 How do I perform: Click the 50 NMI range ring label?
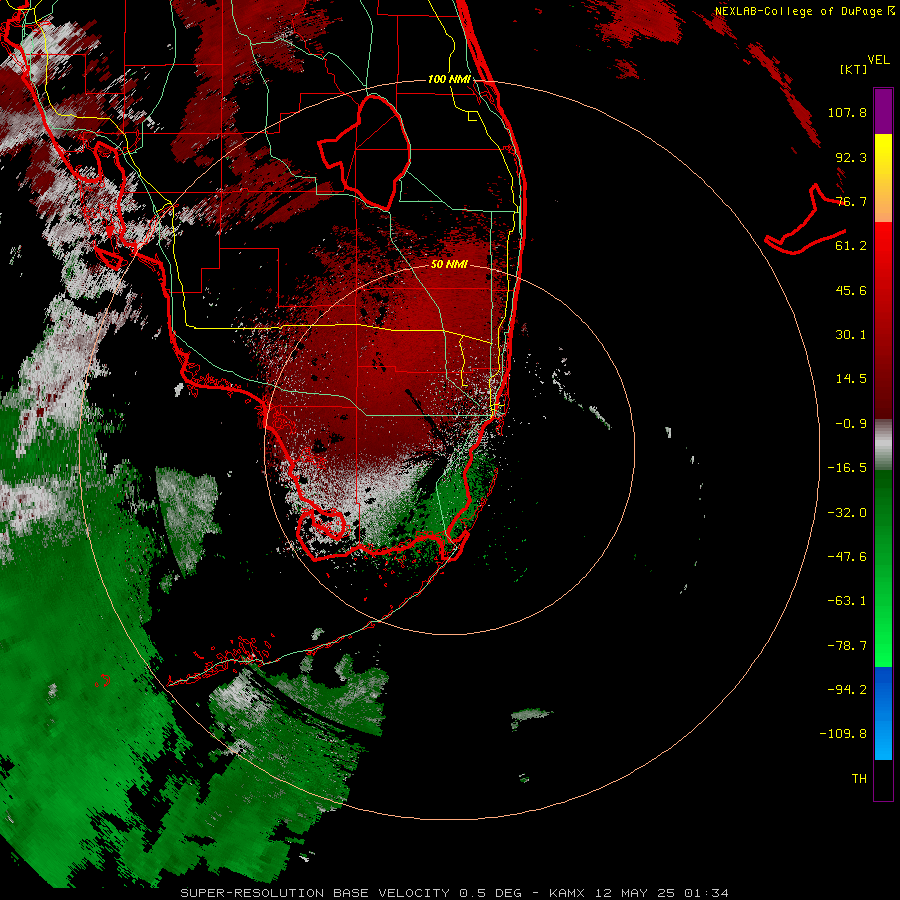click(449, 265)
